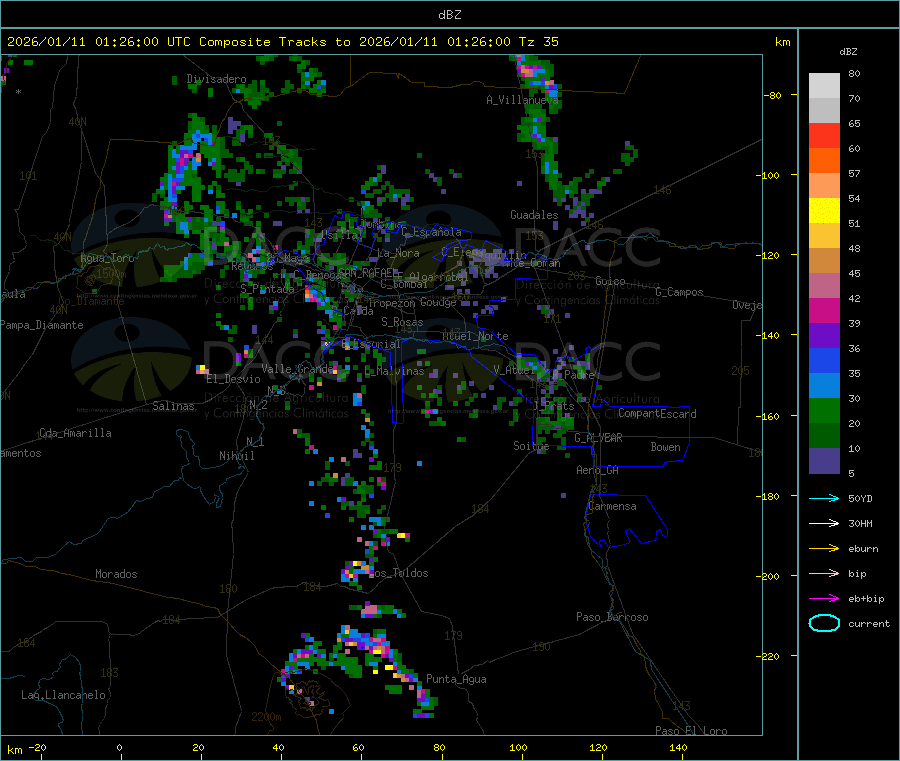Click the gold 51 dBZ color swatch
Screen dimensions: 900x761
pyautogui.click(x=824, y=236)
